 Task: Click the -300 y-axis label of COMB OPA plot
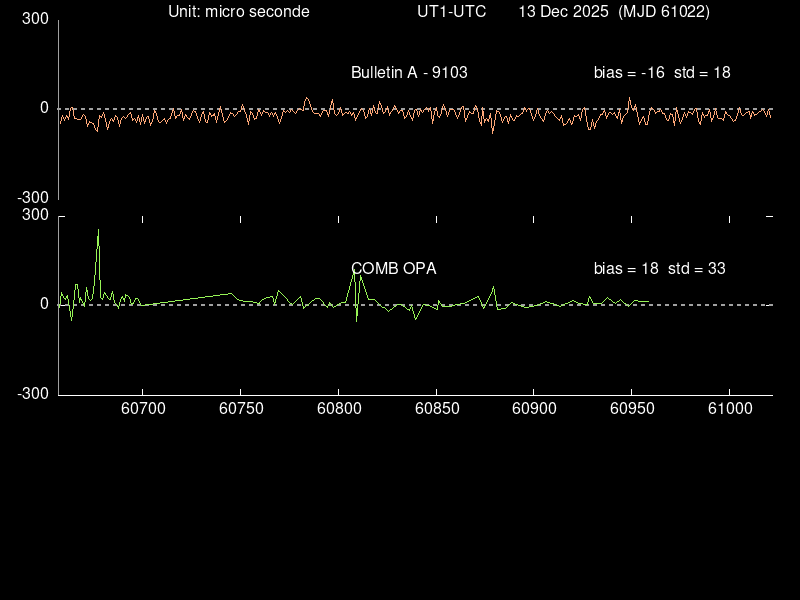(32, 394)
